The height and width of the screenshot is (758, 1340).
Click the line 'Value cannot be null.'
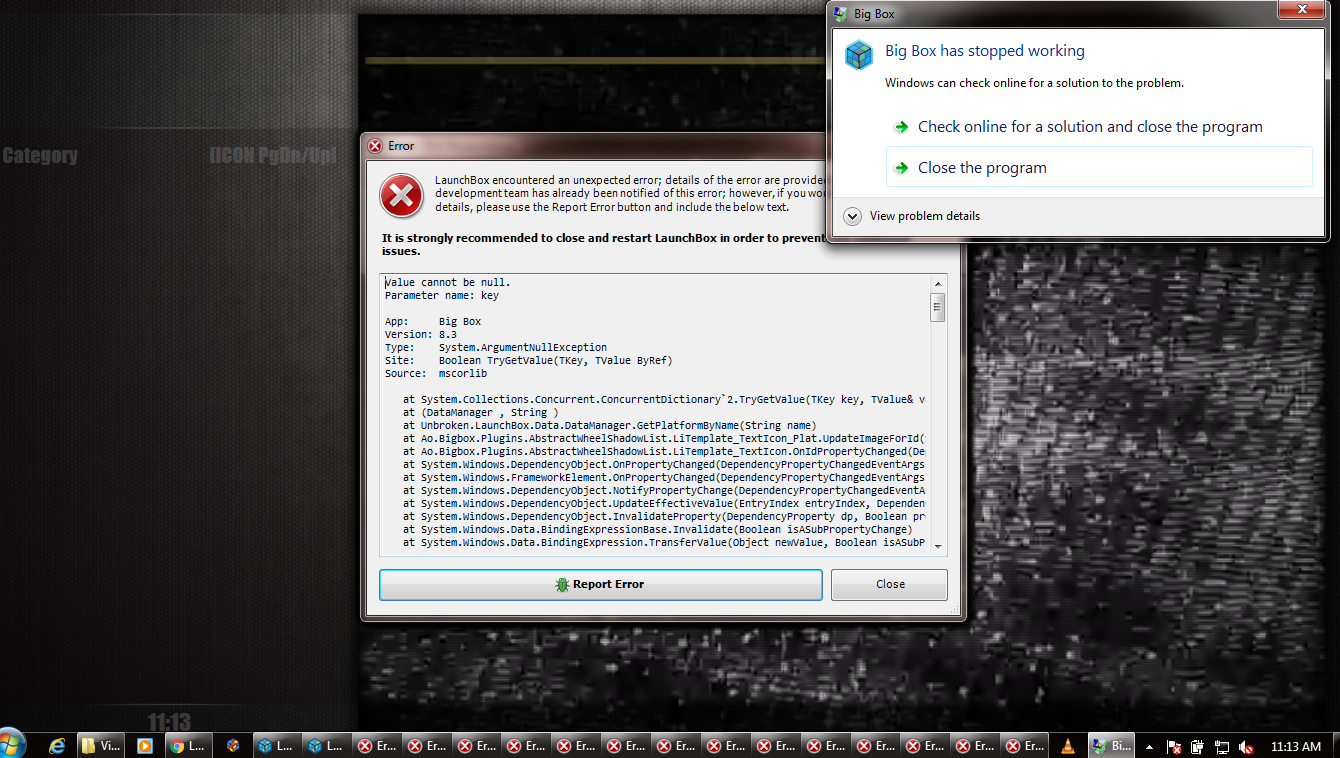[448, 282]
